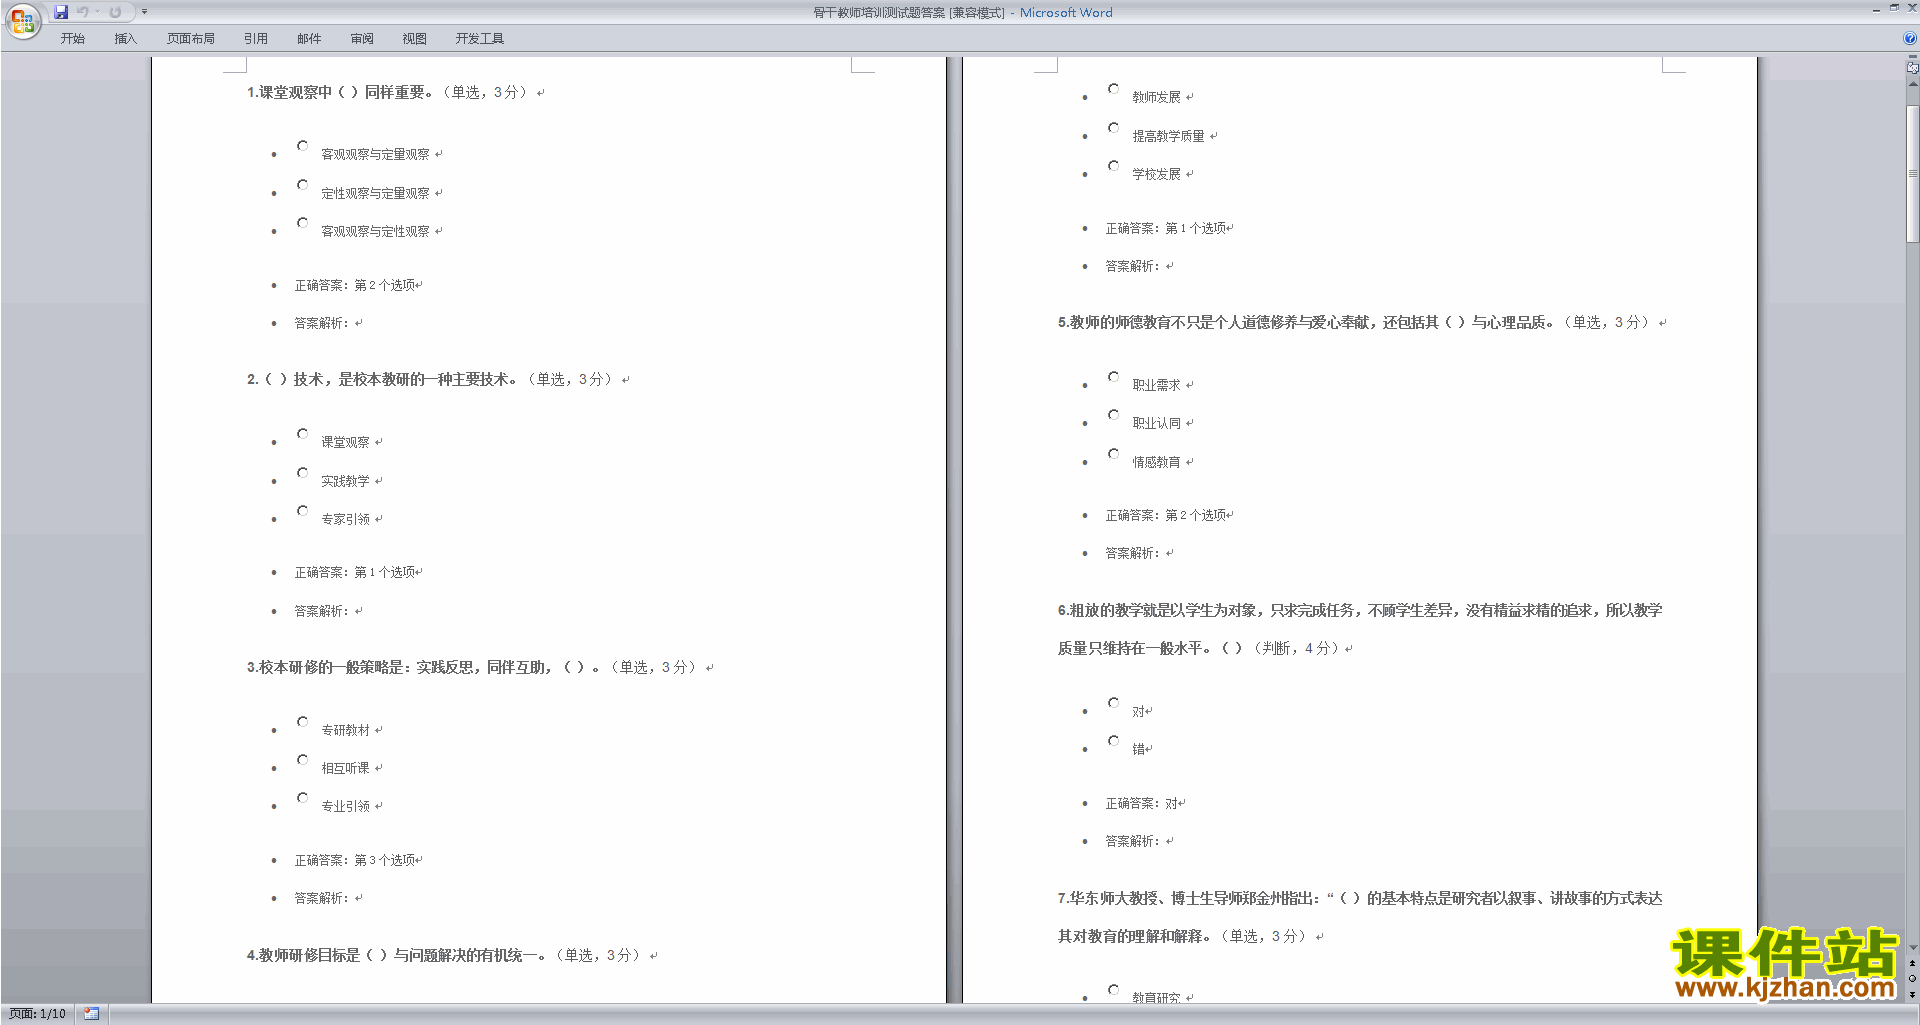Click text 正确答案：对
1920x1025 pixels.
[1141, 803]
